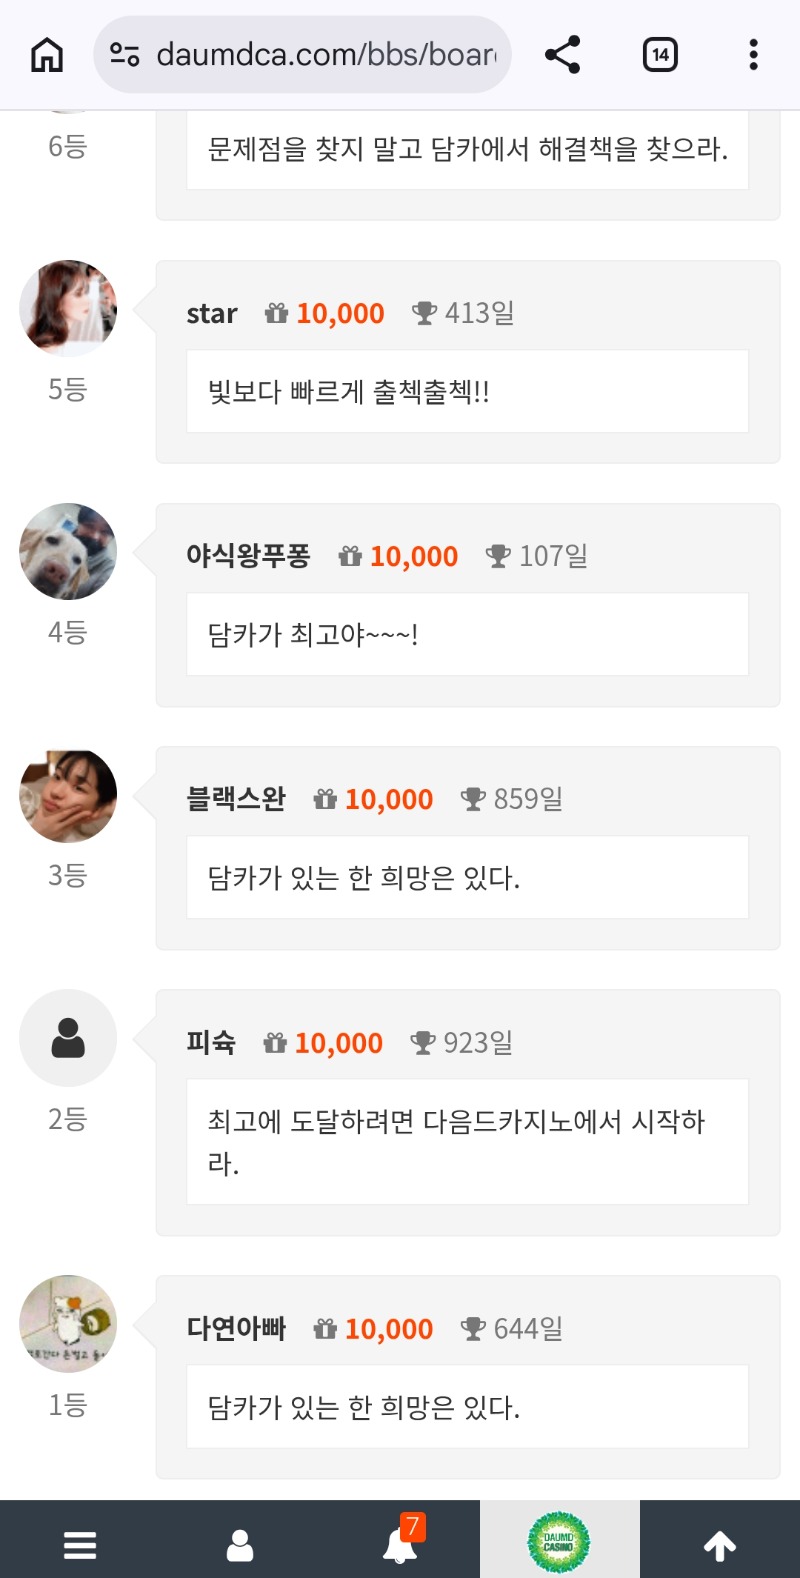Open the tab switcher showing 14 tabs
Viewport: 800px width, 1578px height.
pyautogui.click(x=660, y=55)
